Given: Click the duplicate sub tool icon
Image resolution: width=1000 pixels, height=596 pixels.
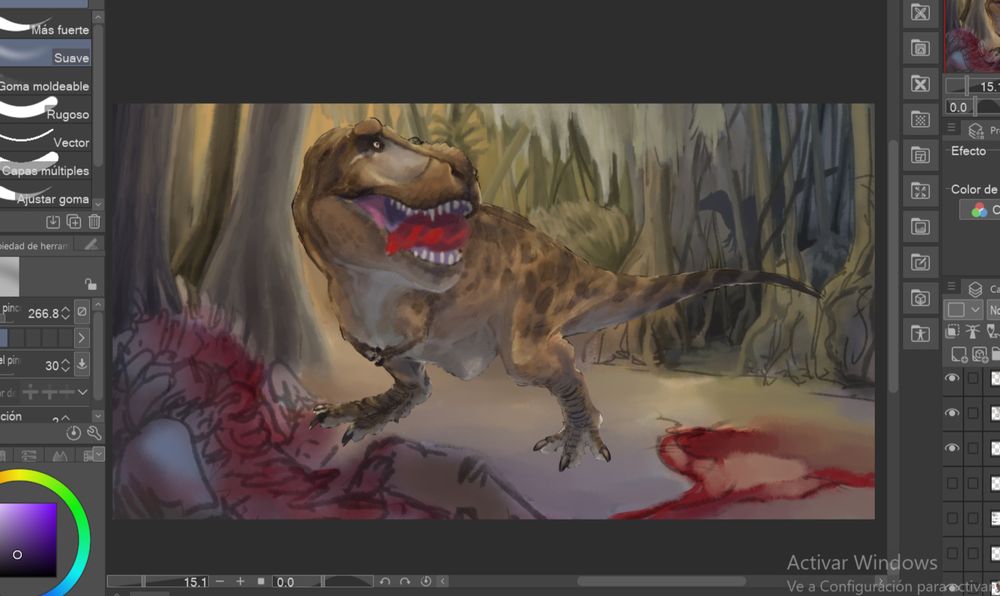Looking at the screenshot, I should click(73, 221).
